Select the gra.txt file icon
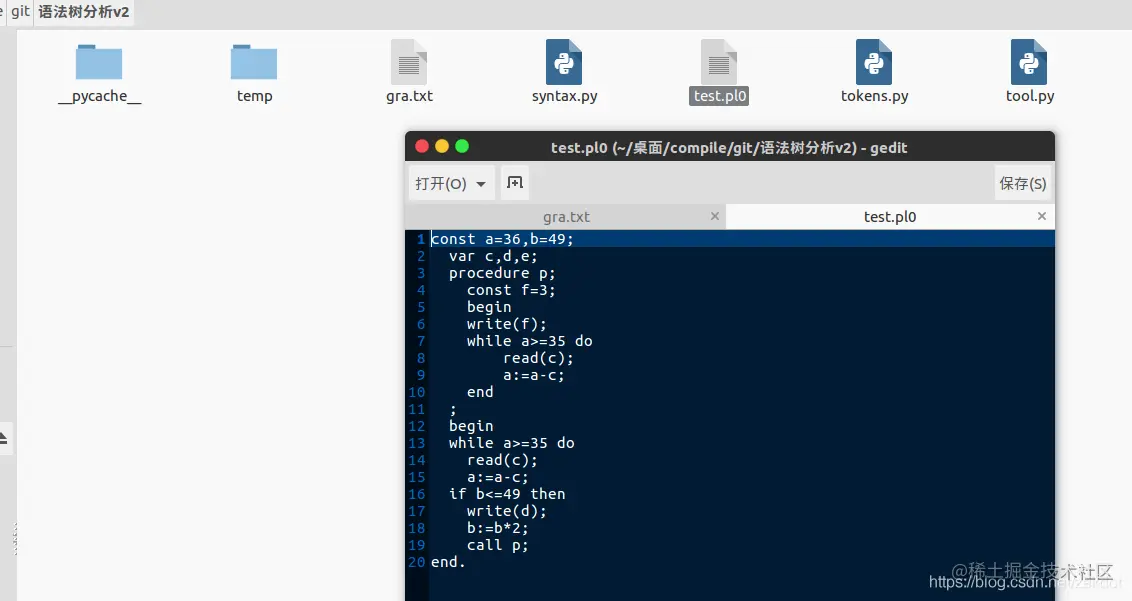 (409, 62)
